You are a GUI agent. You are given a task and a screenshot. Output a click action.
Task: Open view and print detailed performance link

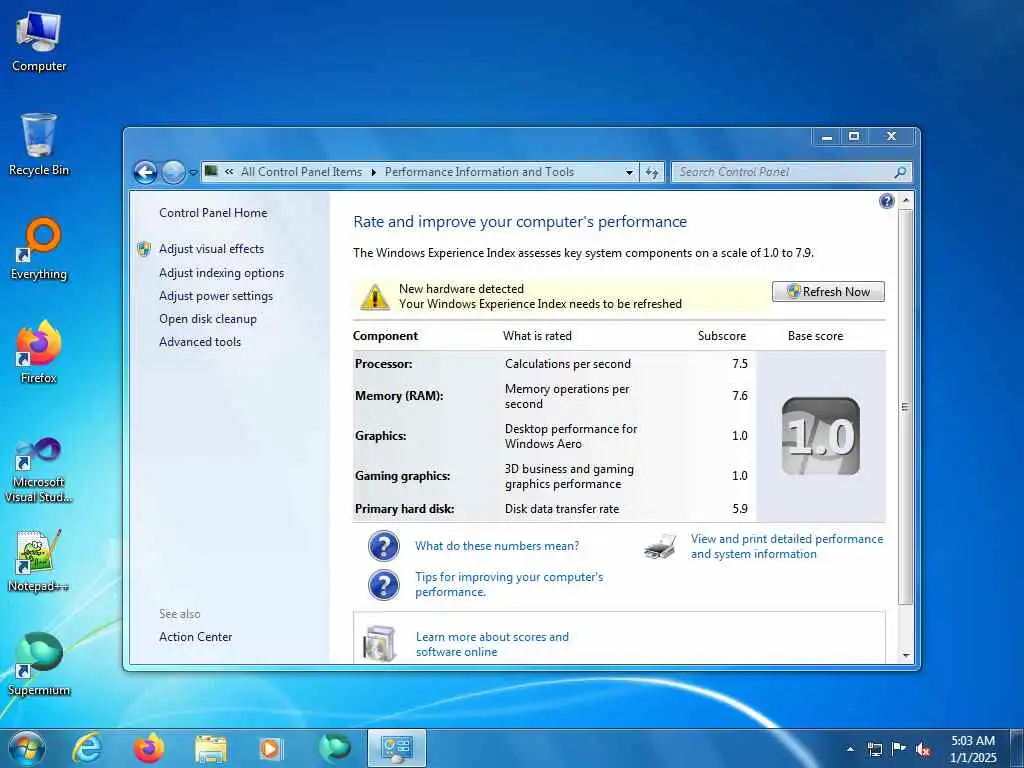pyautogui.click(x=787, y=547)
